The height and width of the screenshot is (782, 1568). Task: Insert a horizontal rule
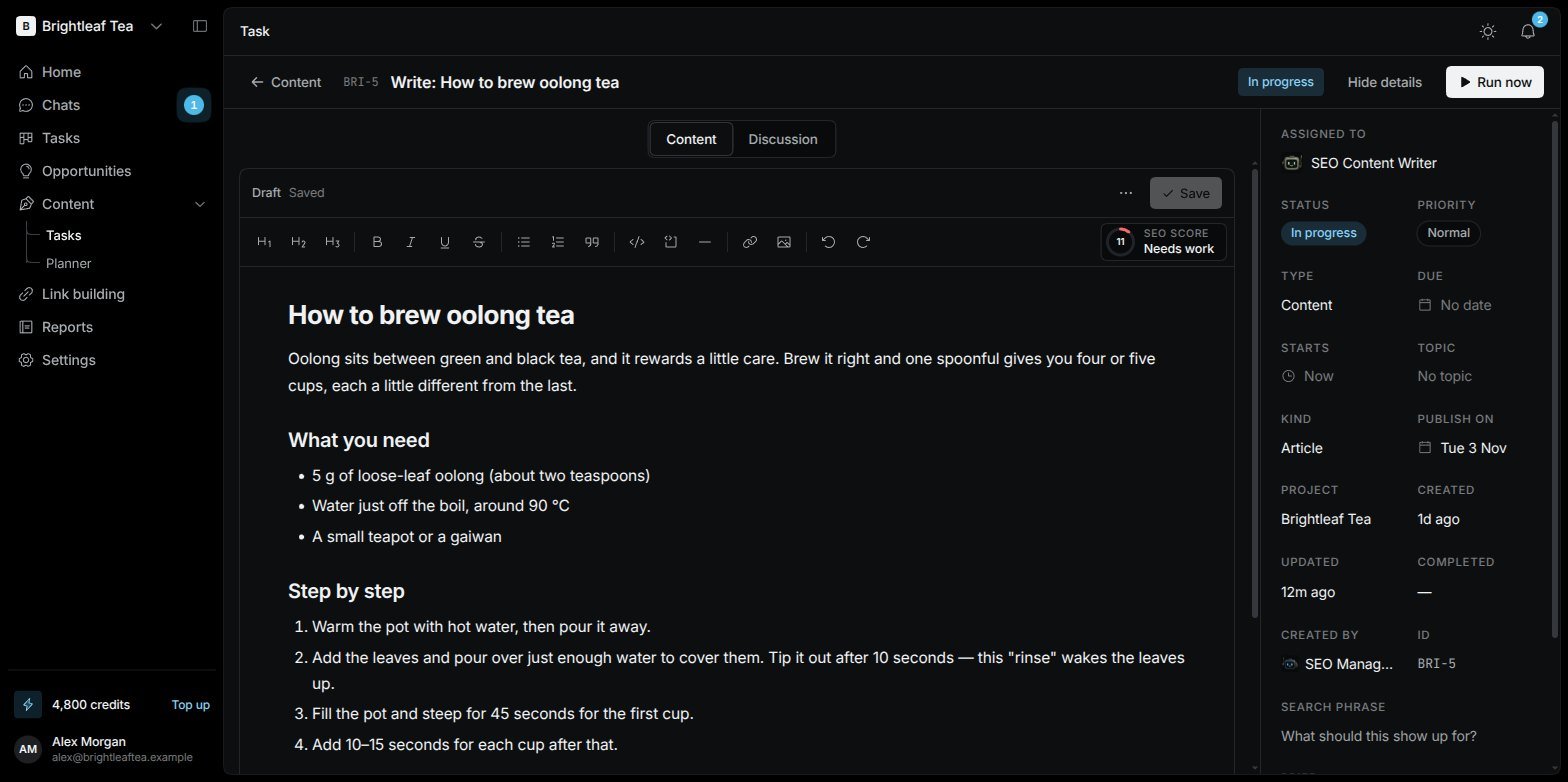click(x=705, y=242)
